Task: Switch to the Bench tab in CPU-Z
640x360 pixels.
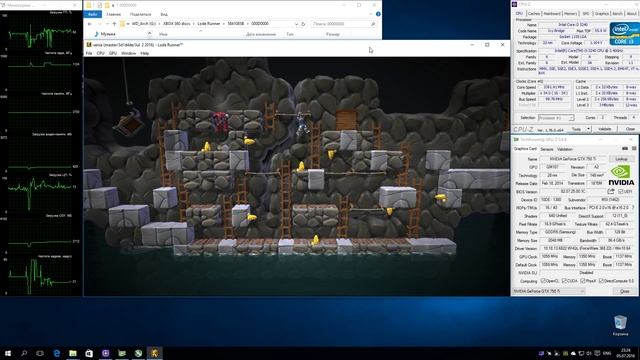Action: [x=618, y=13]
